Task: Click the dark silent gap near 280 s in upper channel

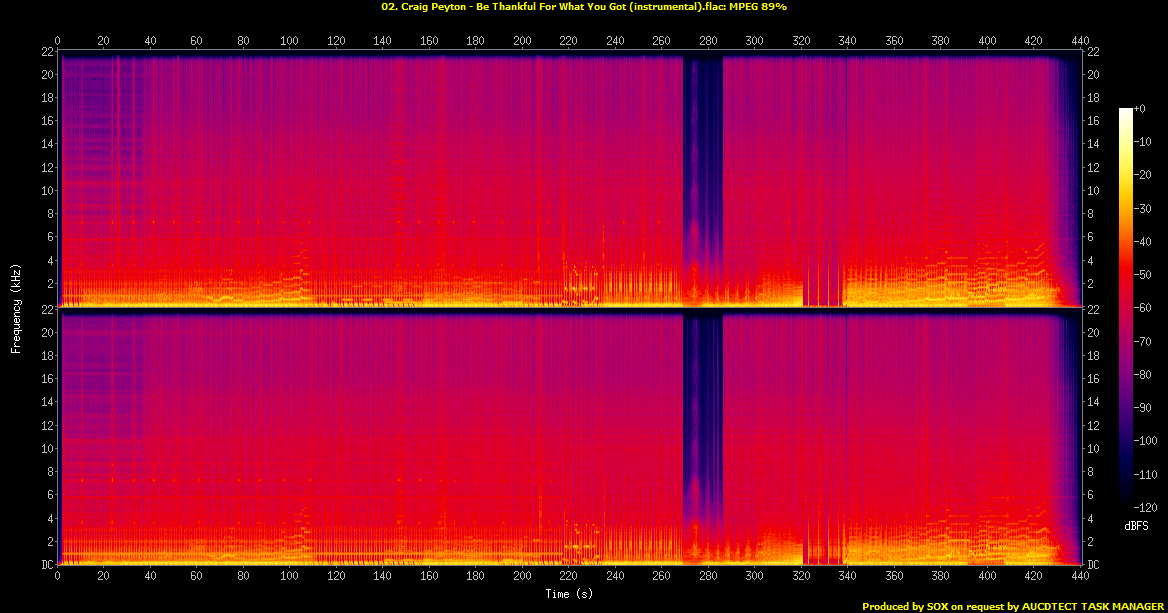Action: click(x=703, y=179)
